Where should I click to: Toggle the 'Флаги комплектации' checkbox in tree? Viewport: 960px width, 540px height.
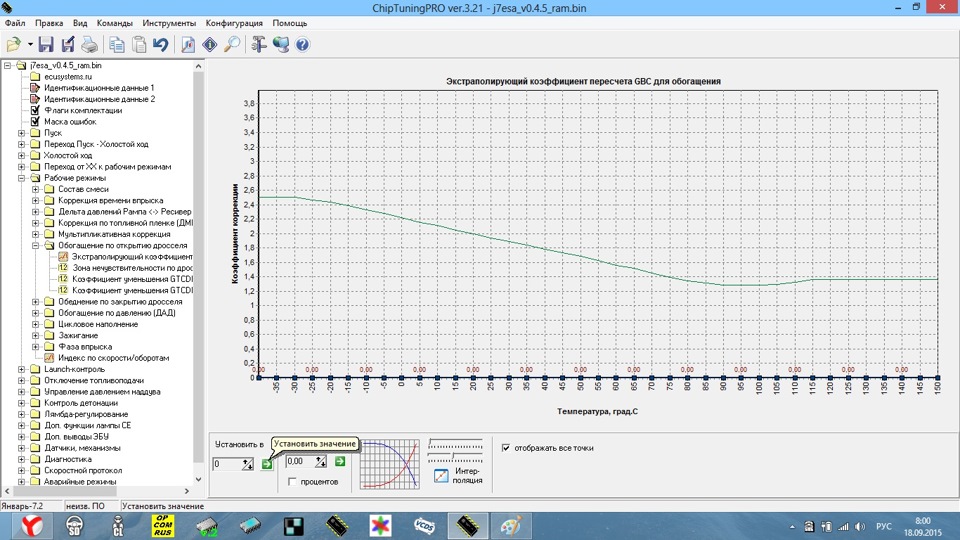click(x=35, y=110)
